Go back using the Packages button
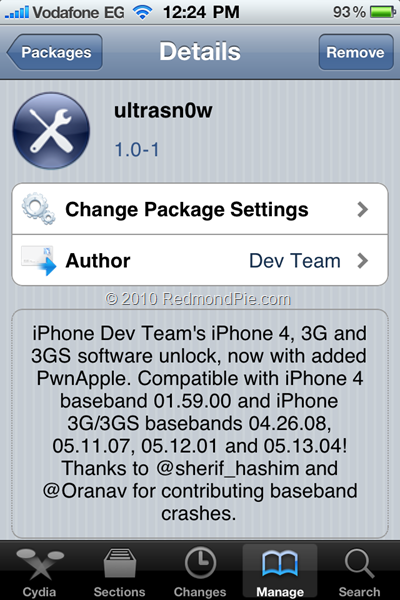The width and height of the screenshot is (400, 600). pos(54,52)
